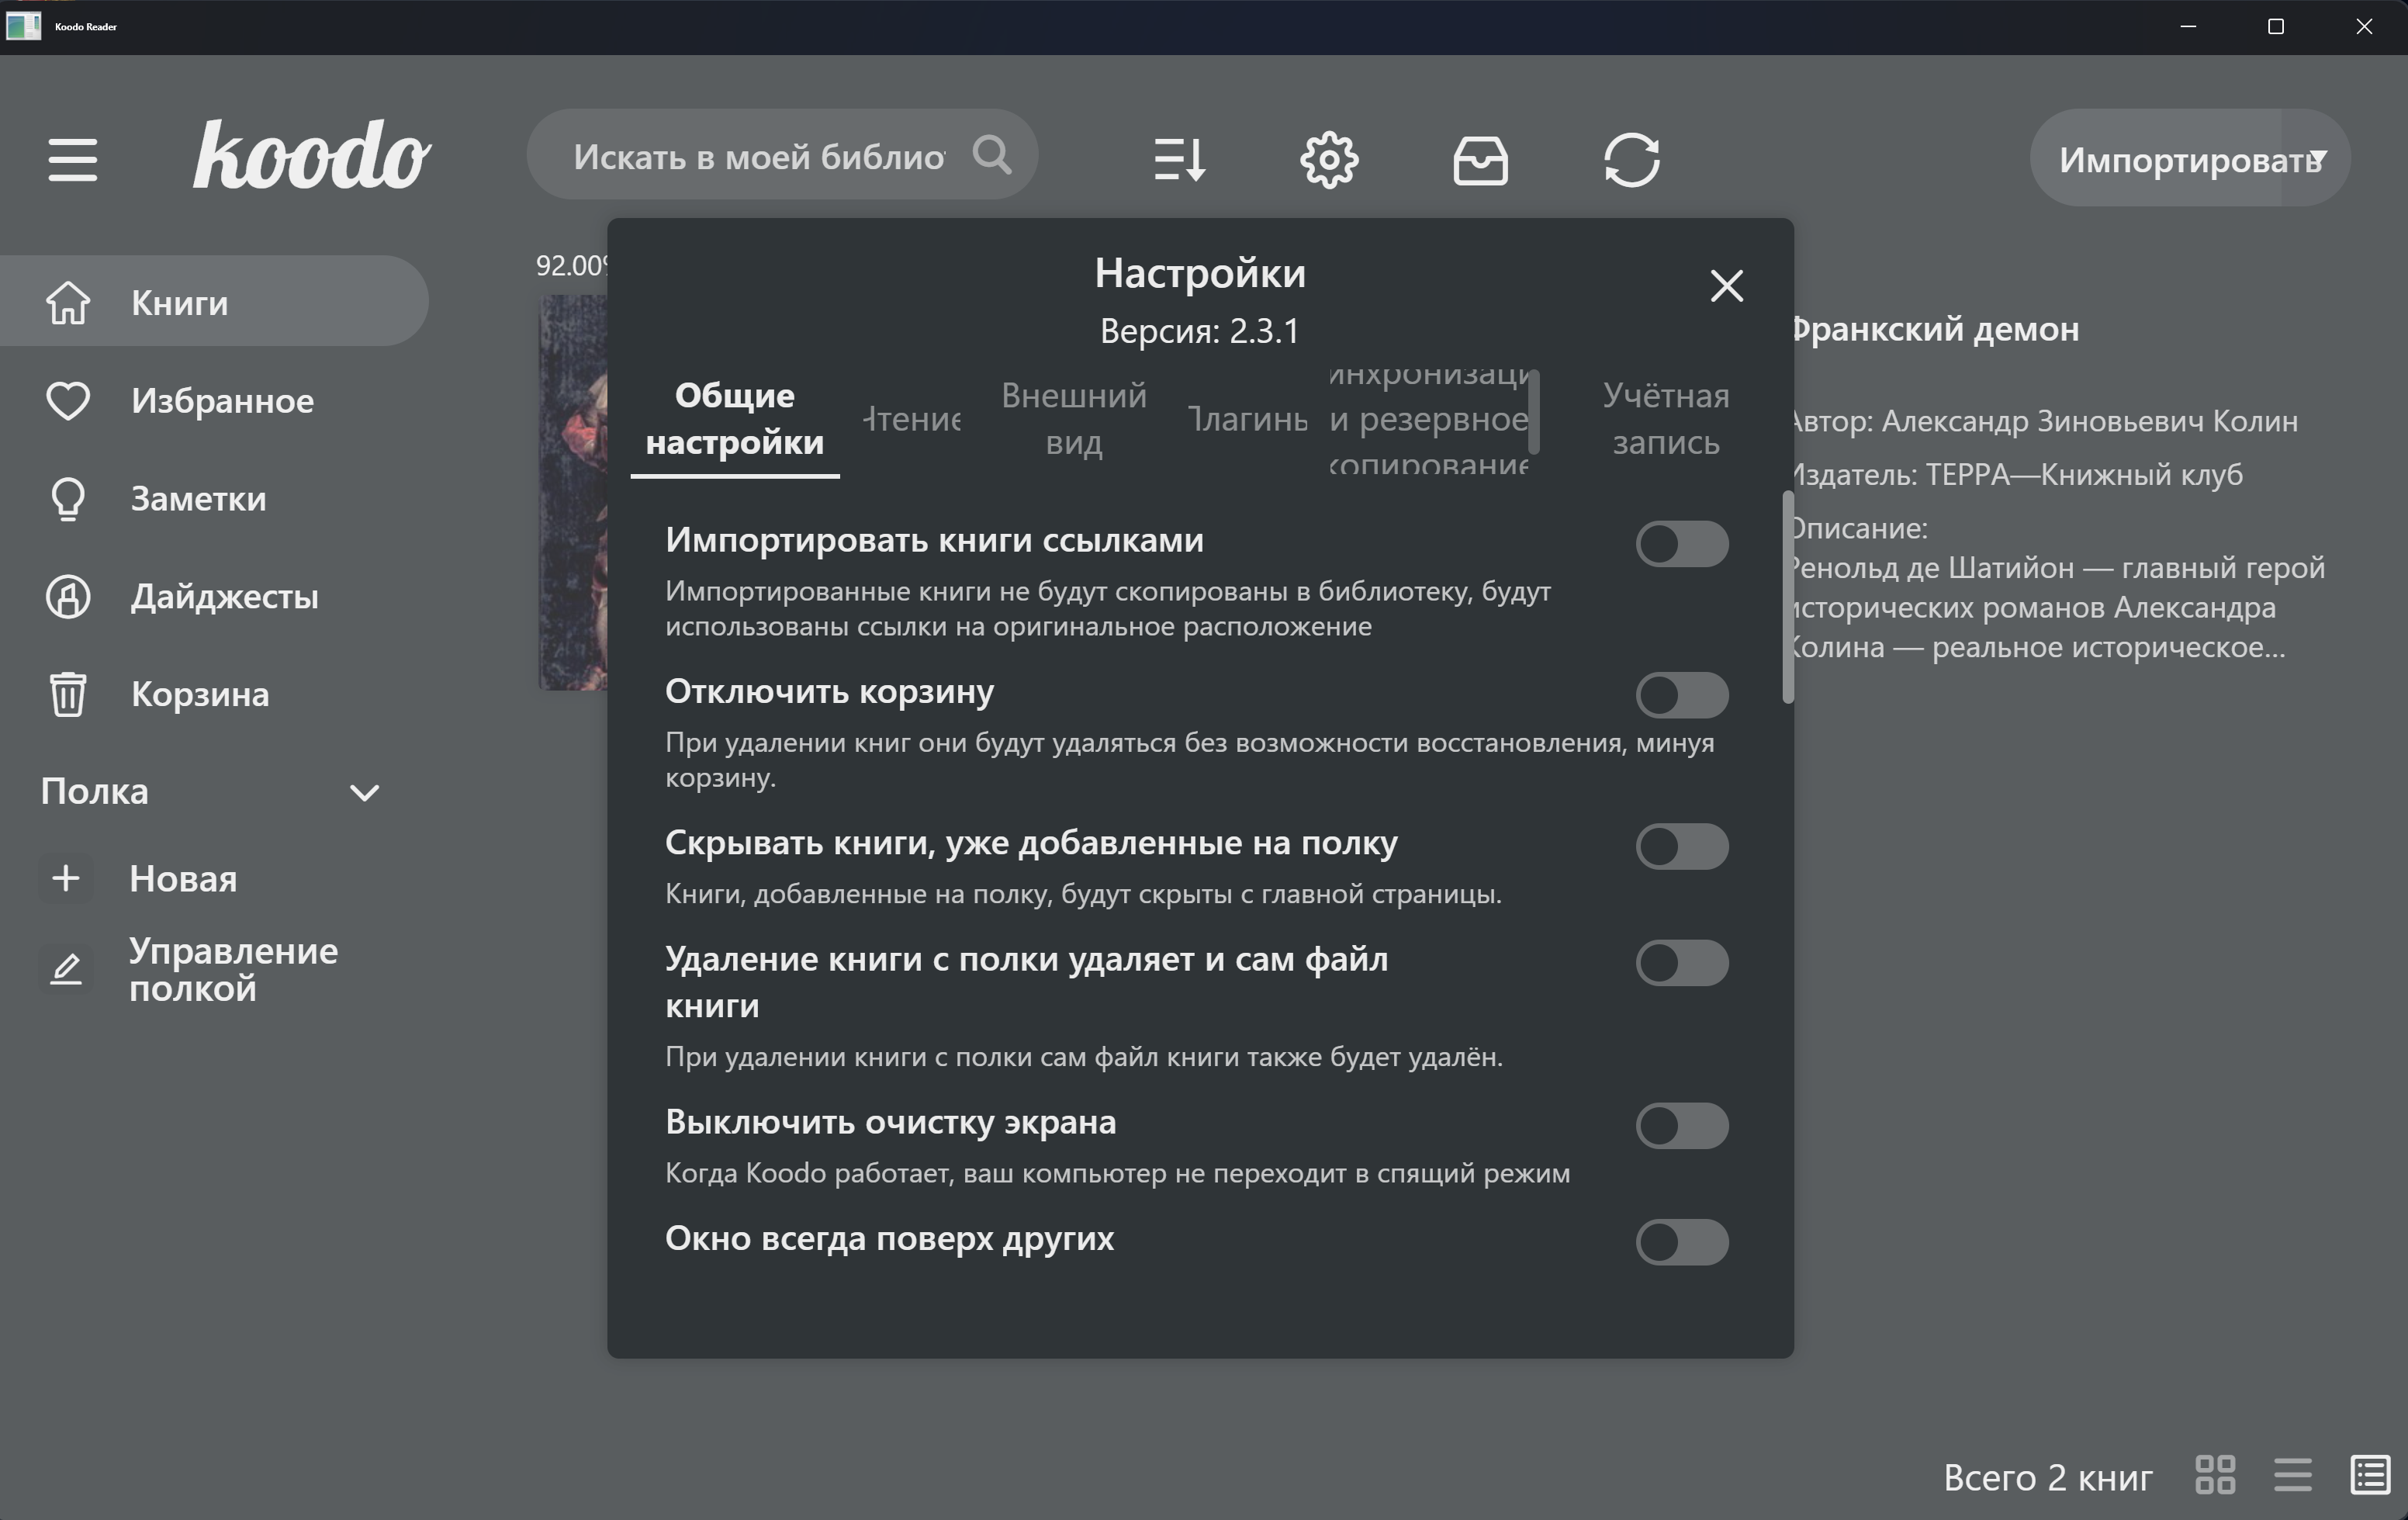Click the book title Франкский демон
This screenshot has height=1520, width=2408.
1933,329
